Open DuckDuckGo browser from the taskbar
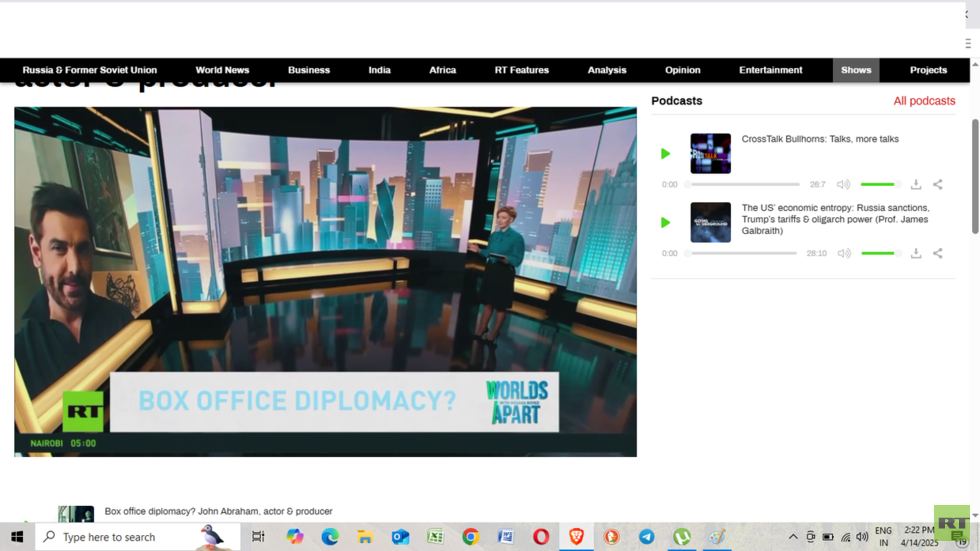Viewport: 980px width, 551px height. coord(611,537)
